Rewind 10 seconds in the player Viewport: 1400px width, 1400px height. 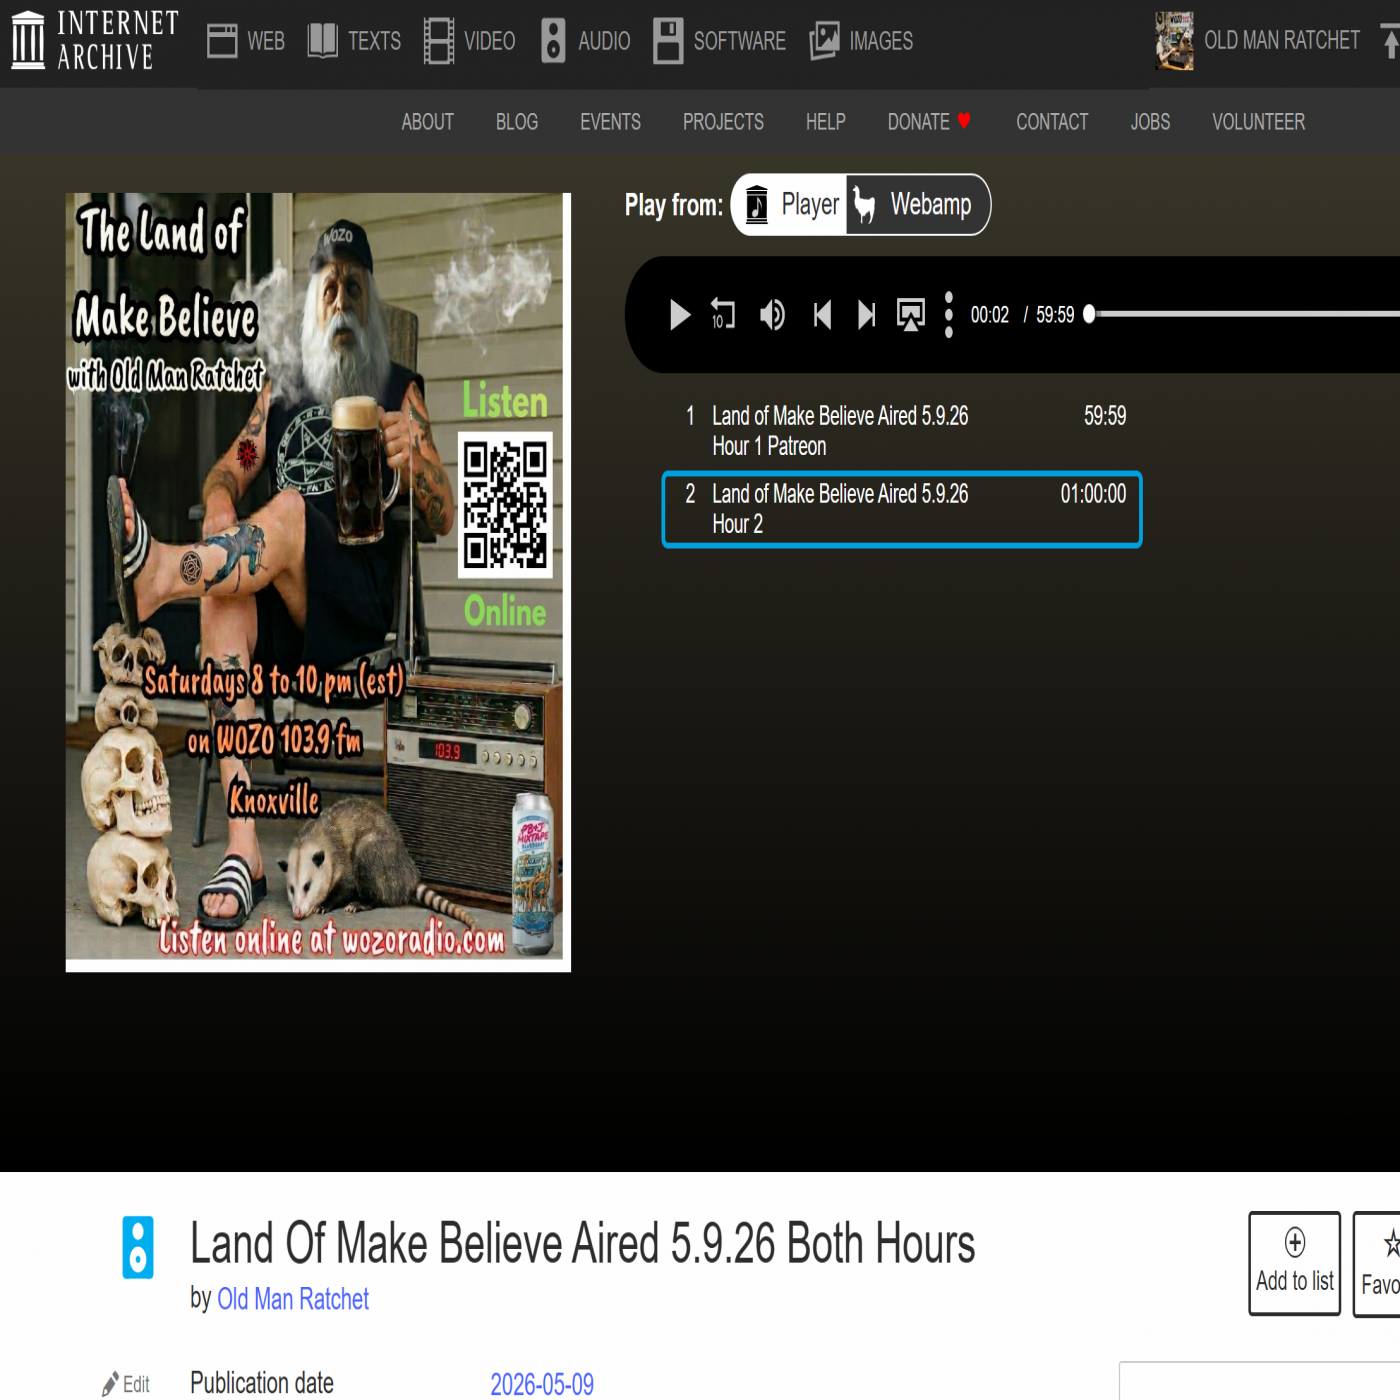click(723, 314)
